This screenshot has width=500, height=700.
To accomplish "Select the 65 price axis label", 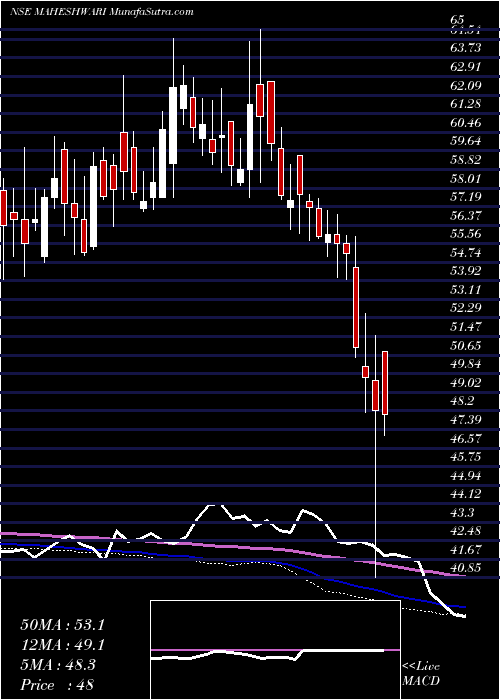I will [458, 21].
